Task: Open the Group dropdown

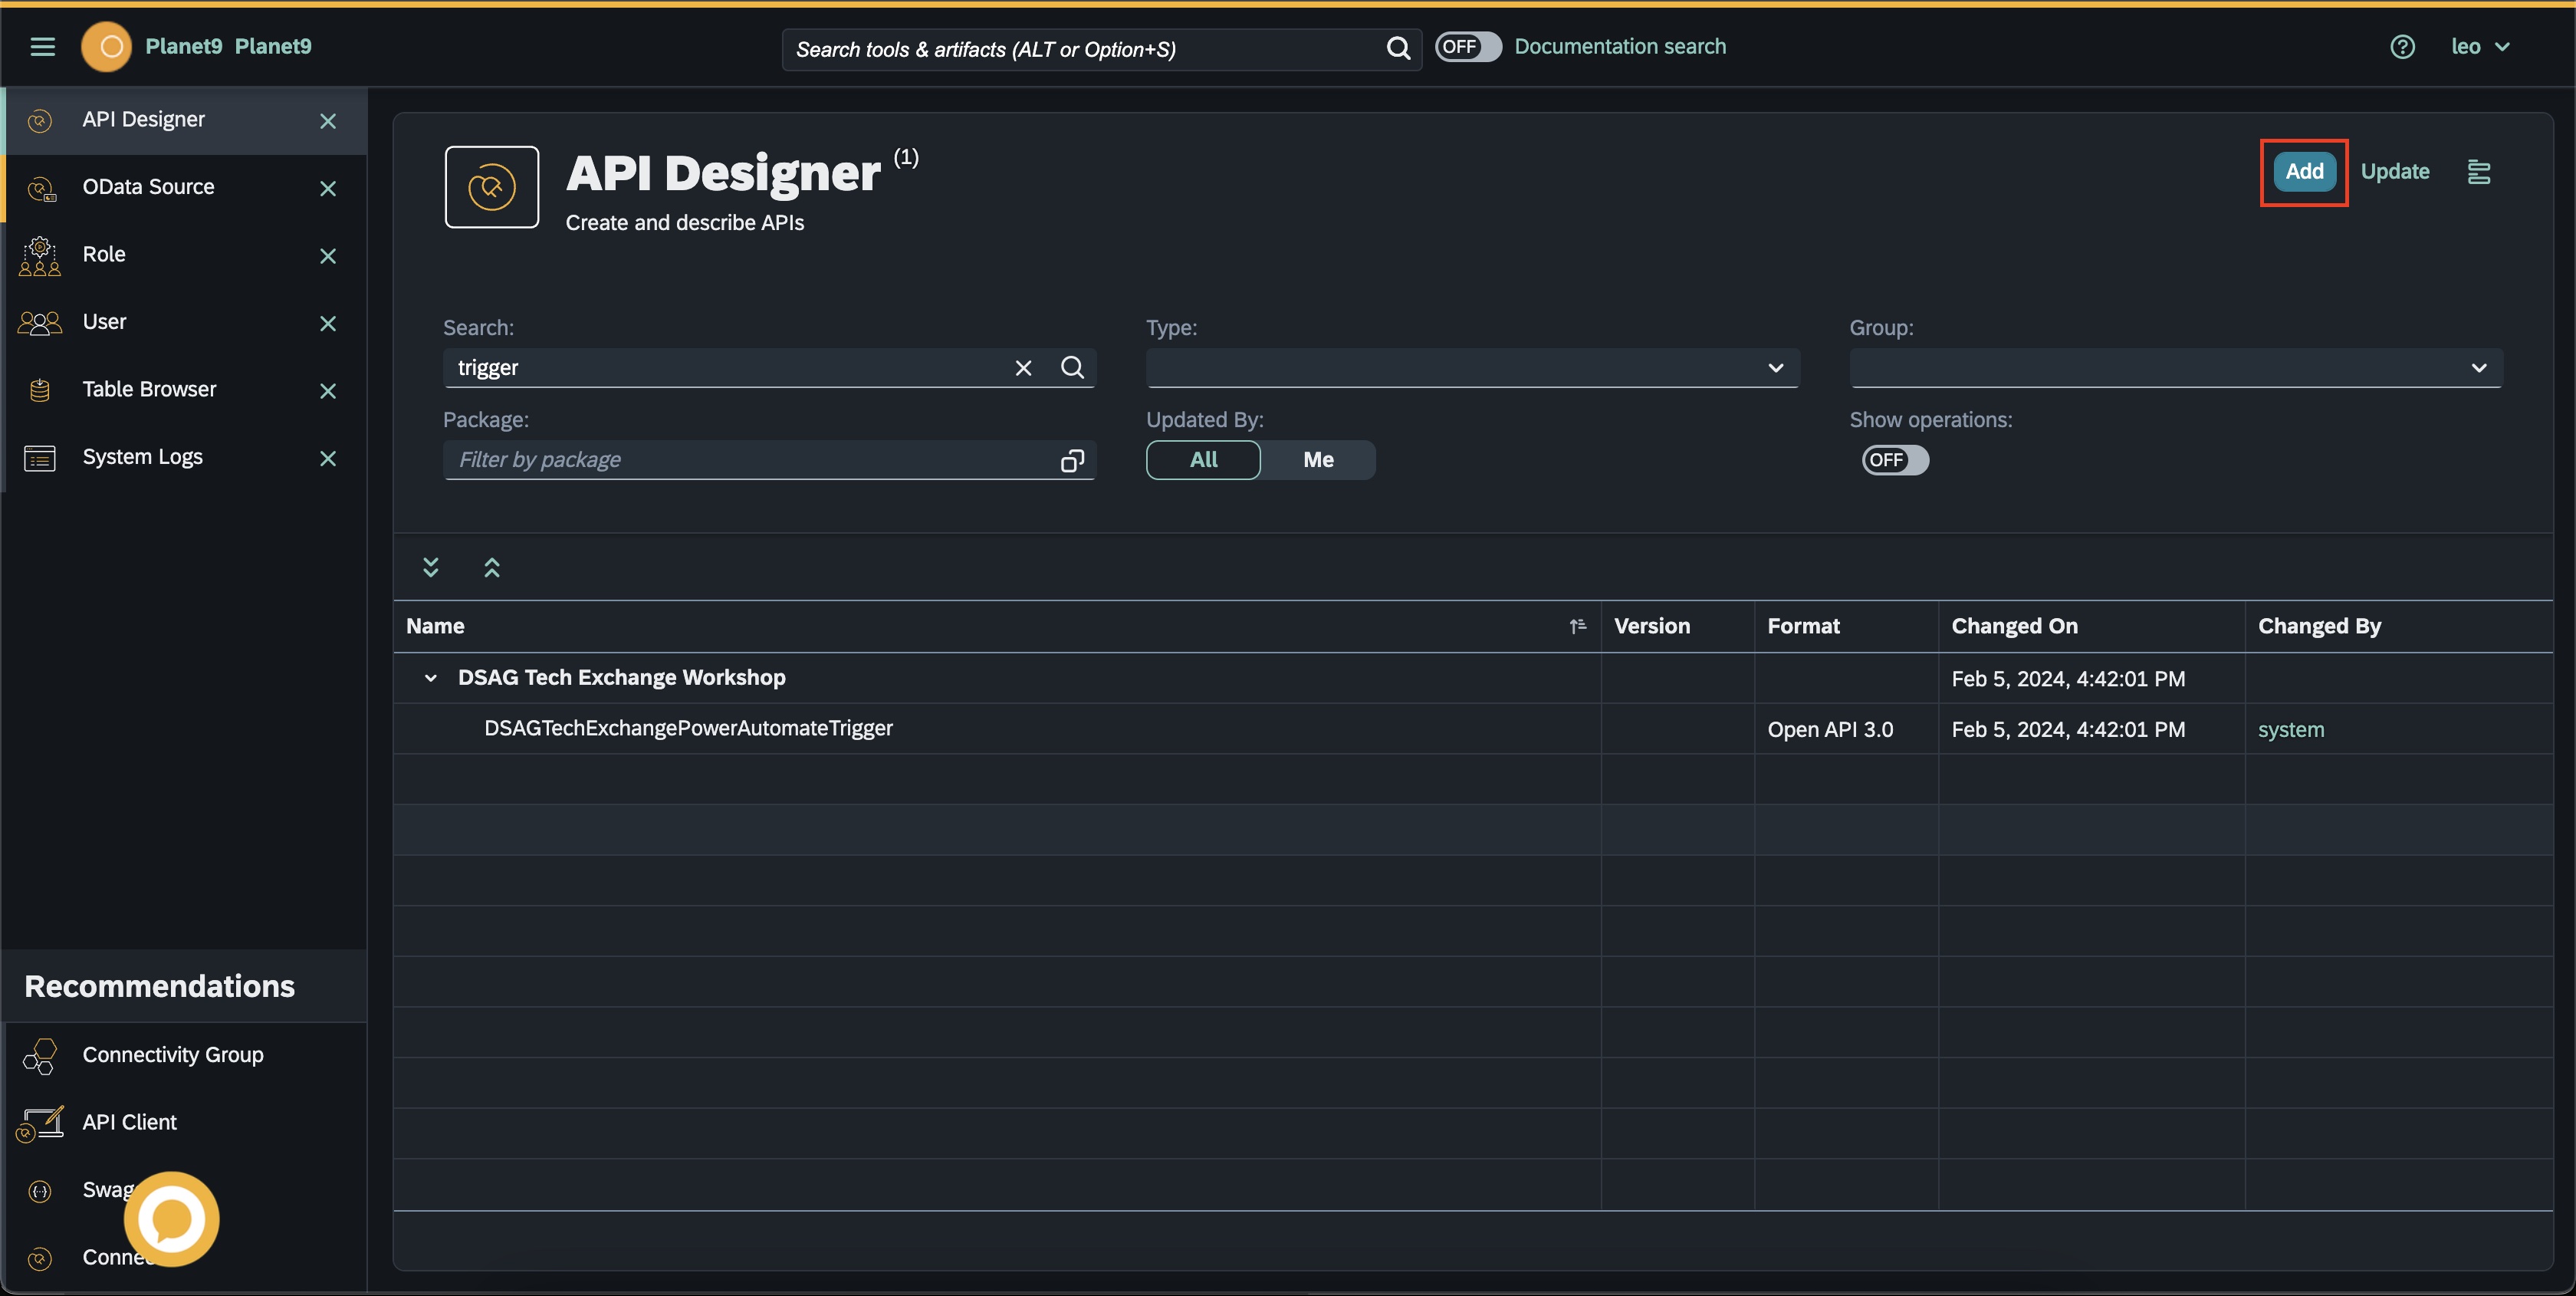Action: tap(2176, 368)
